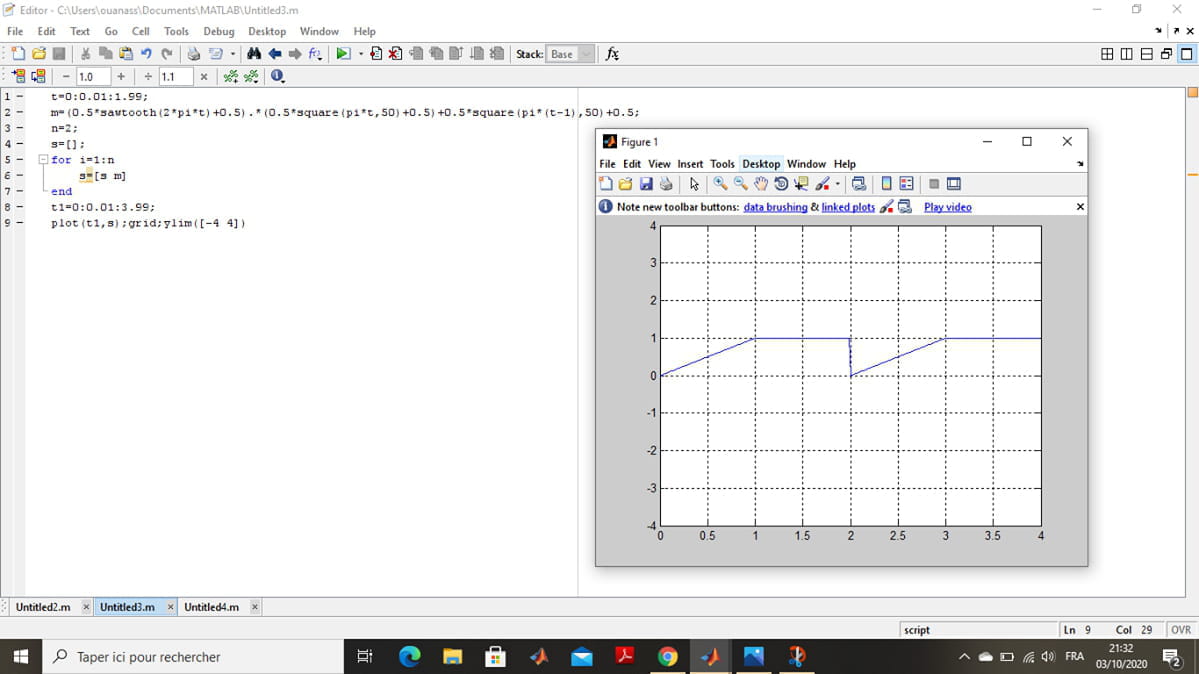Switch editor layout to left/right split tile
Image resolution: width=1199 pixels, height=674 pixels.
point(1127,54)
